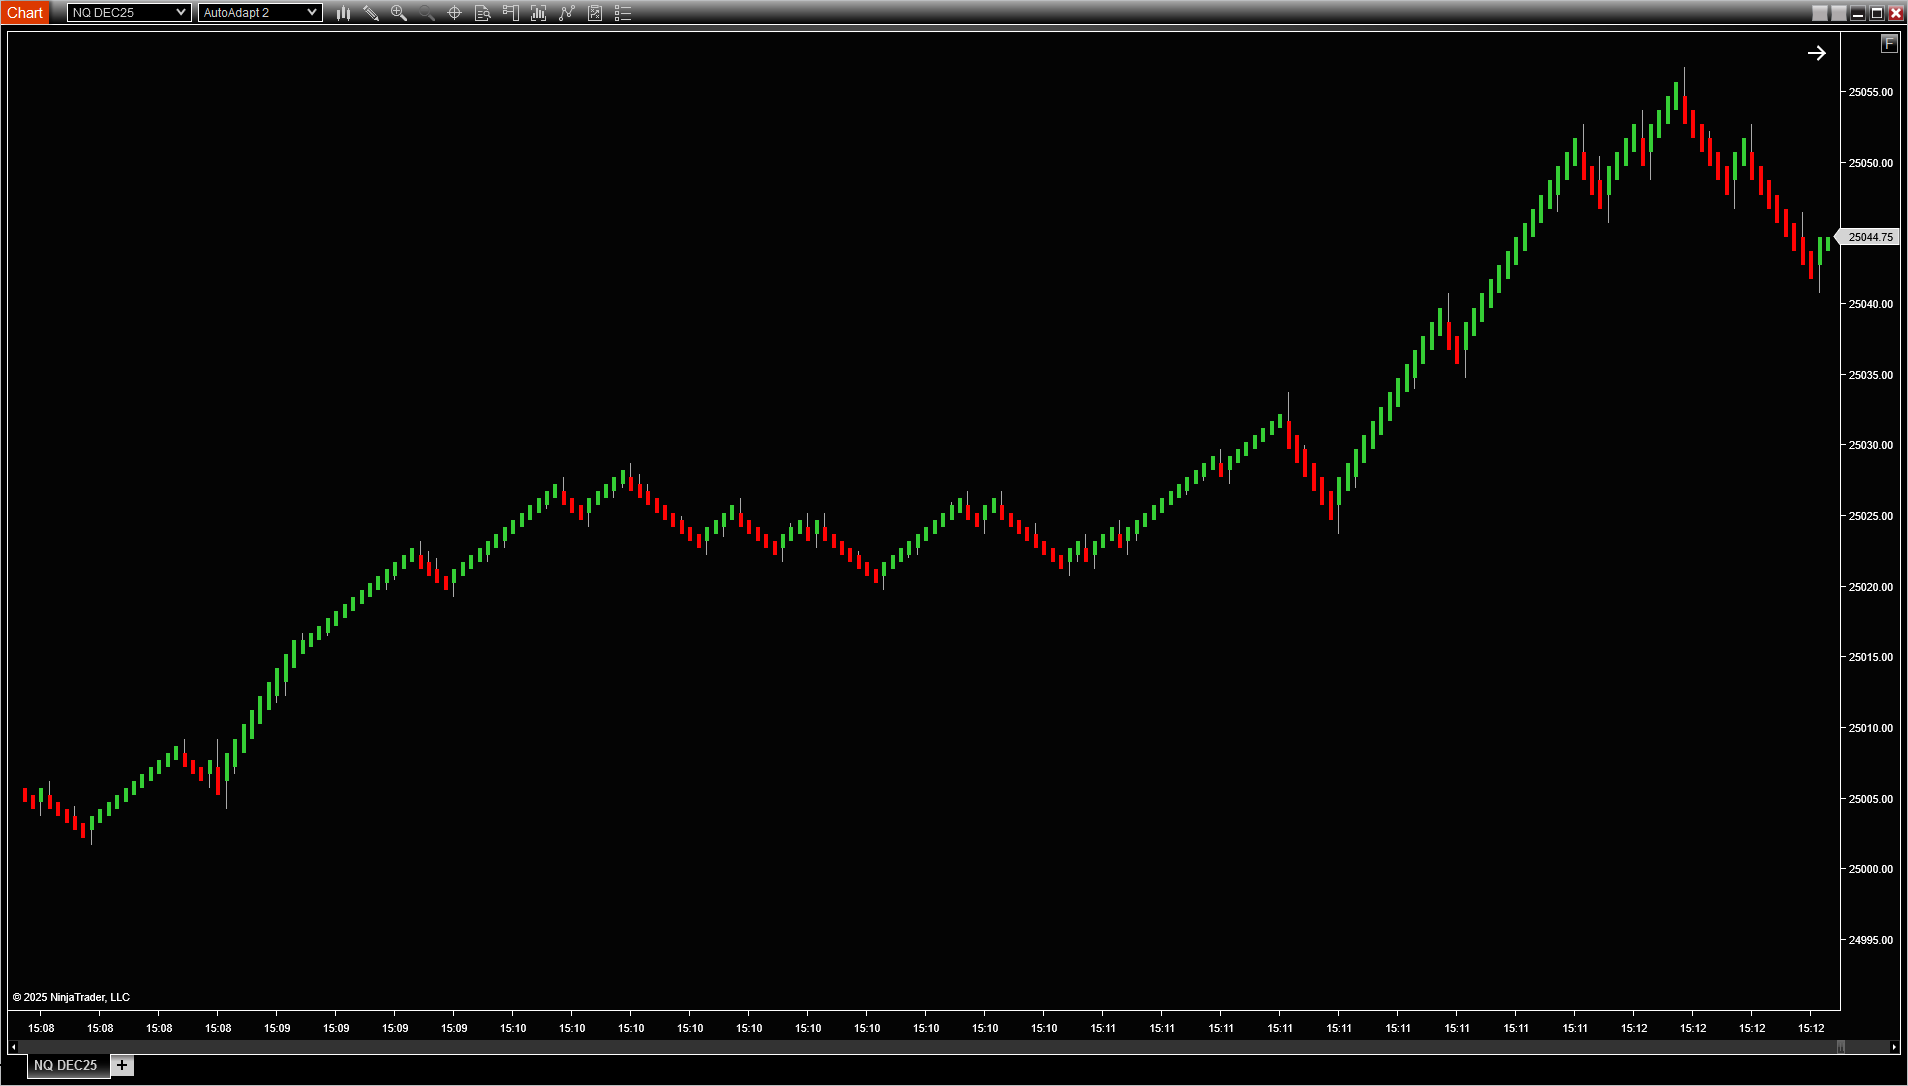Open chart properties
This screenshot has width=1908, height=1086.
click(x=623, y=13)
